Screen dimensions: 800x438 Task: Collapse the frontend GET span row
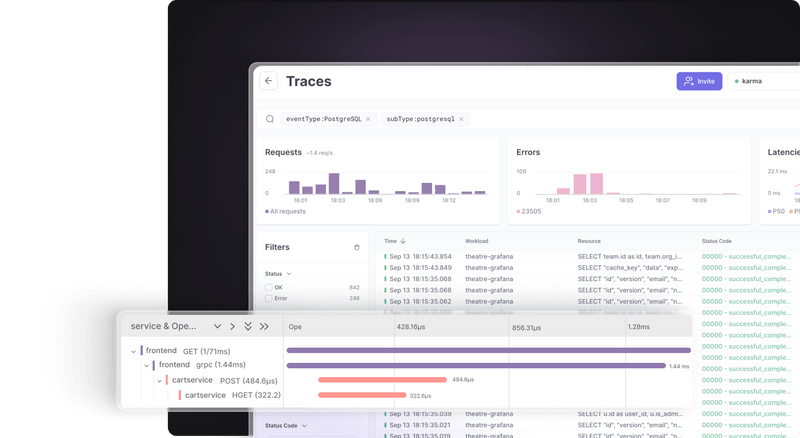point(134,351)
